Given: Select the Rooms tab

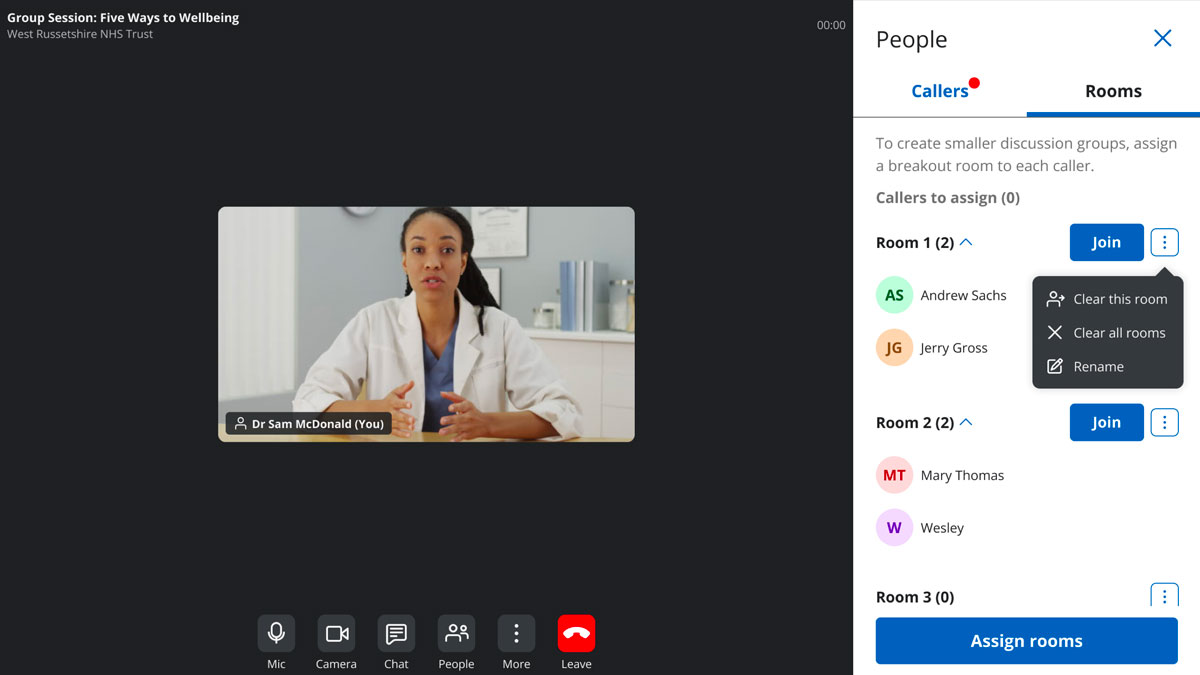Looking at the screenshot, I should [1113, 91].
